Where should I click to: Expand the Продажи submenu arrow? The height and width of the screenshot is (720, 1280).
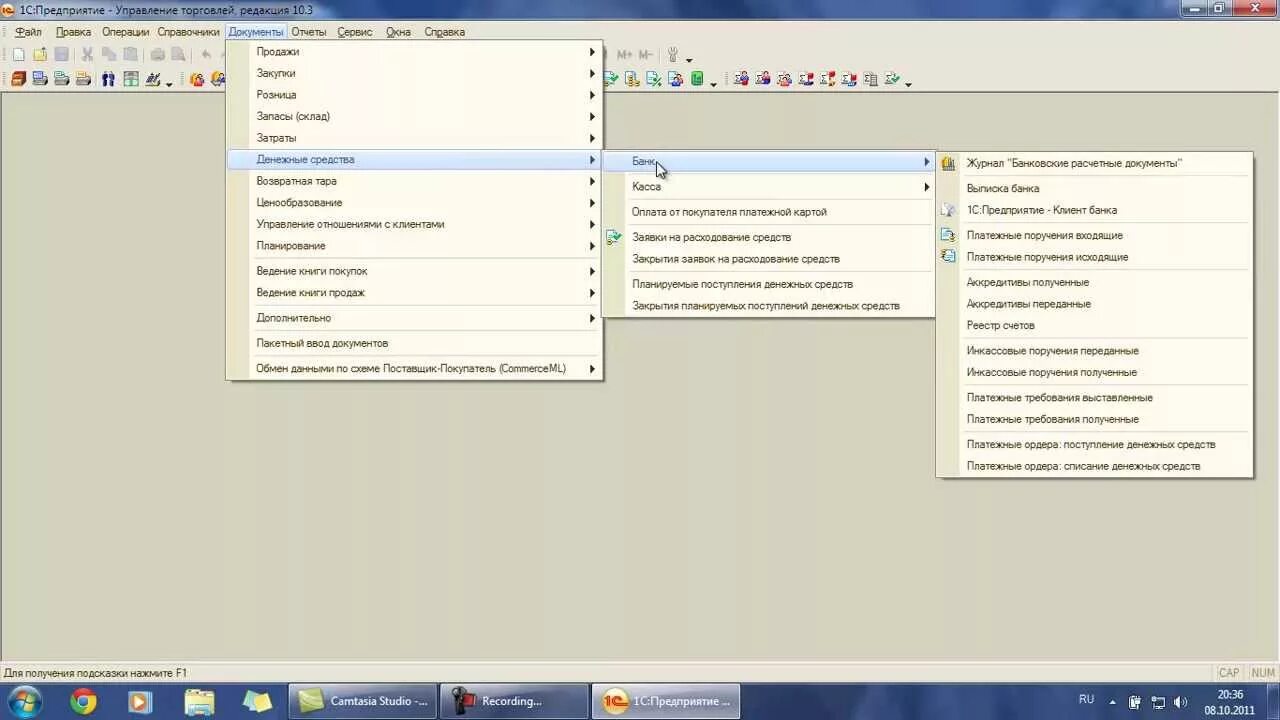[x=592, y=52]
